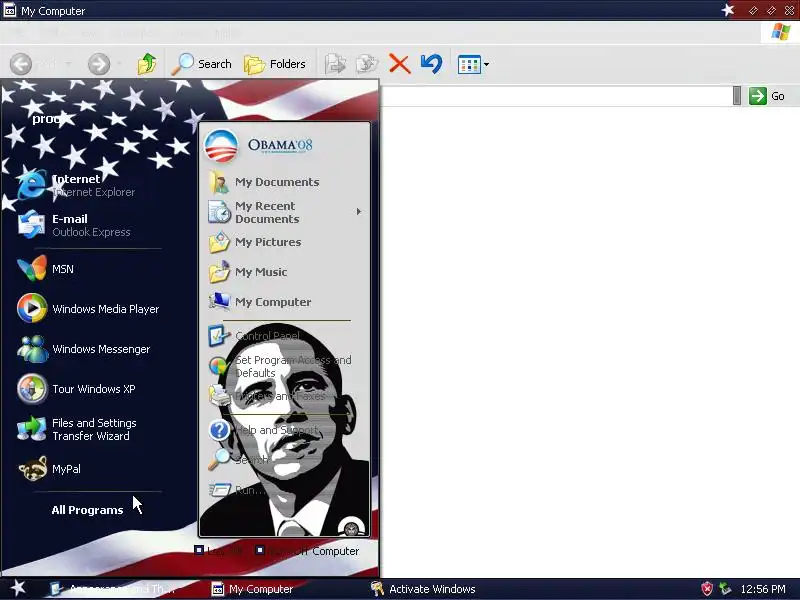The height and width of the screenshot is (600, 800).
Task: Click the Back arrow toolbar button
Action: pos(21,64)
